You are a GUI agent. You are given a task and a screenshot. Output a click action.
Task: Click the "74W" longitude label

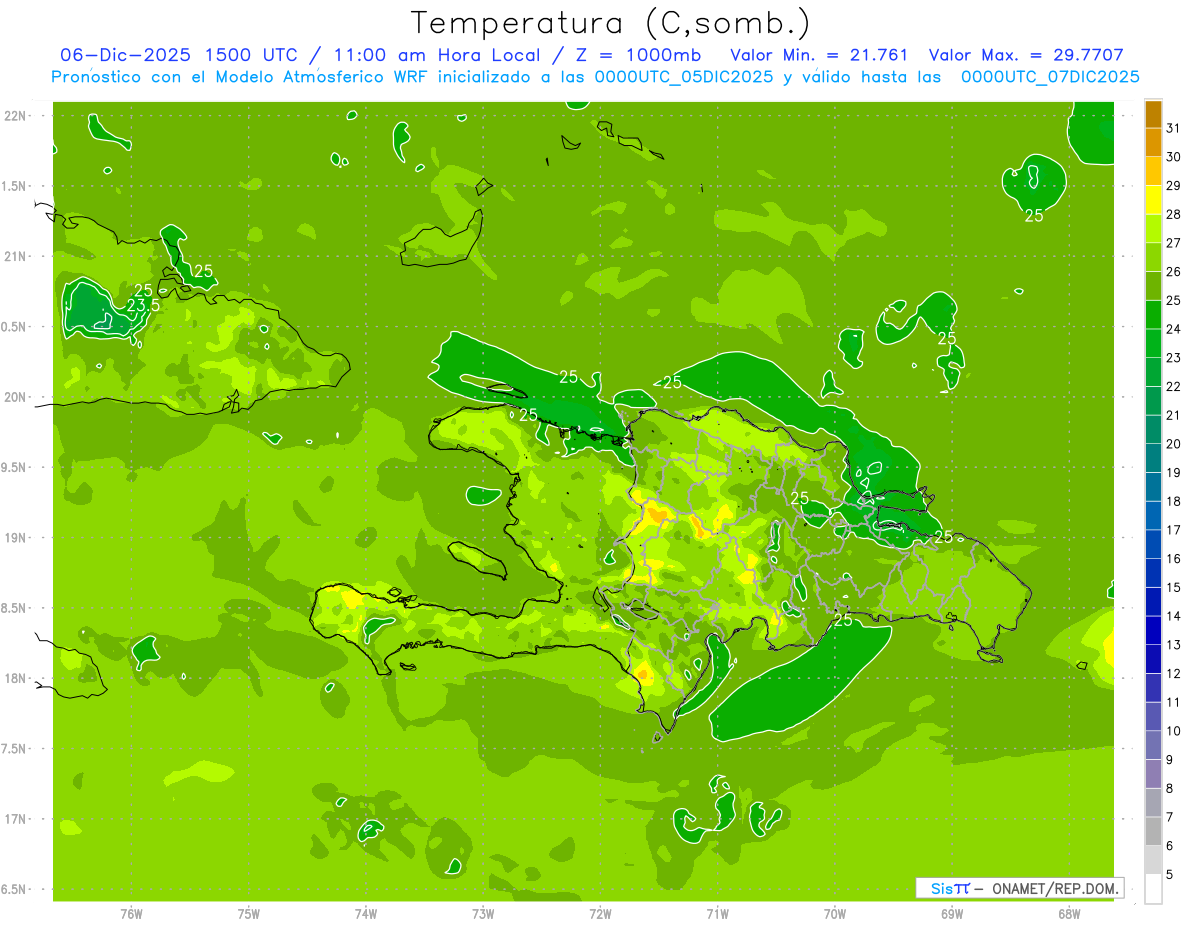tap(366, 913)
